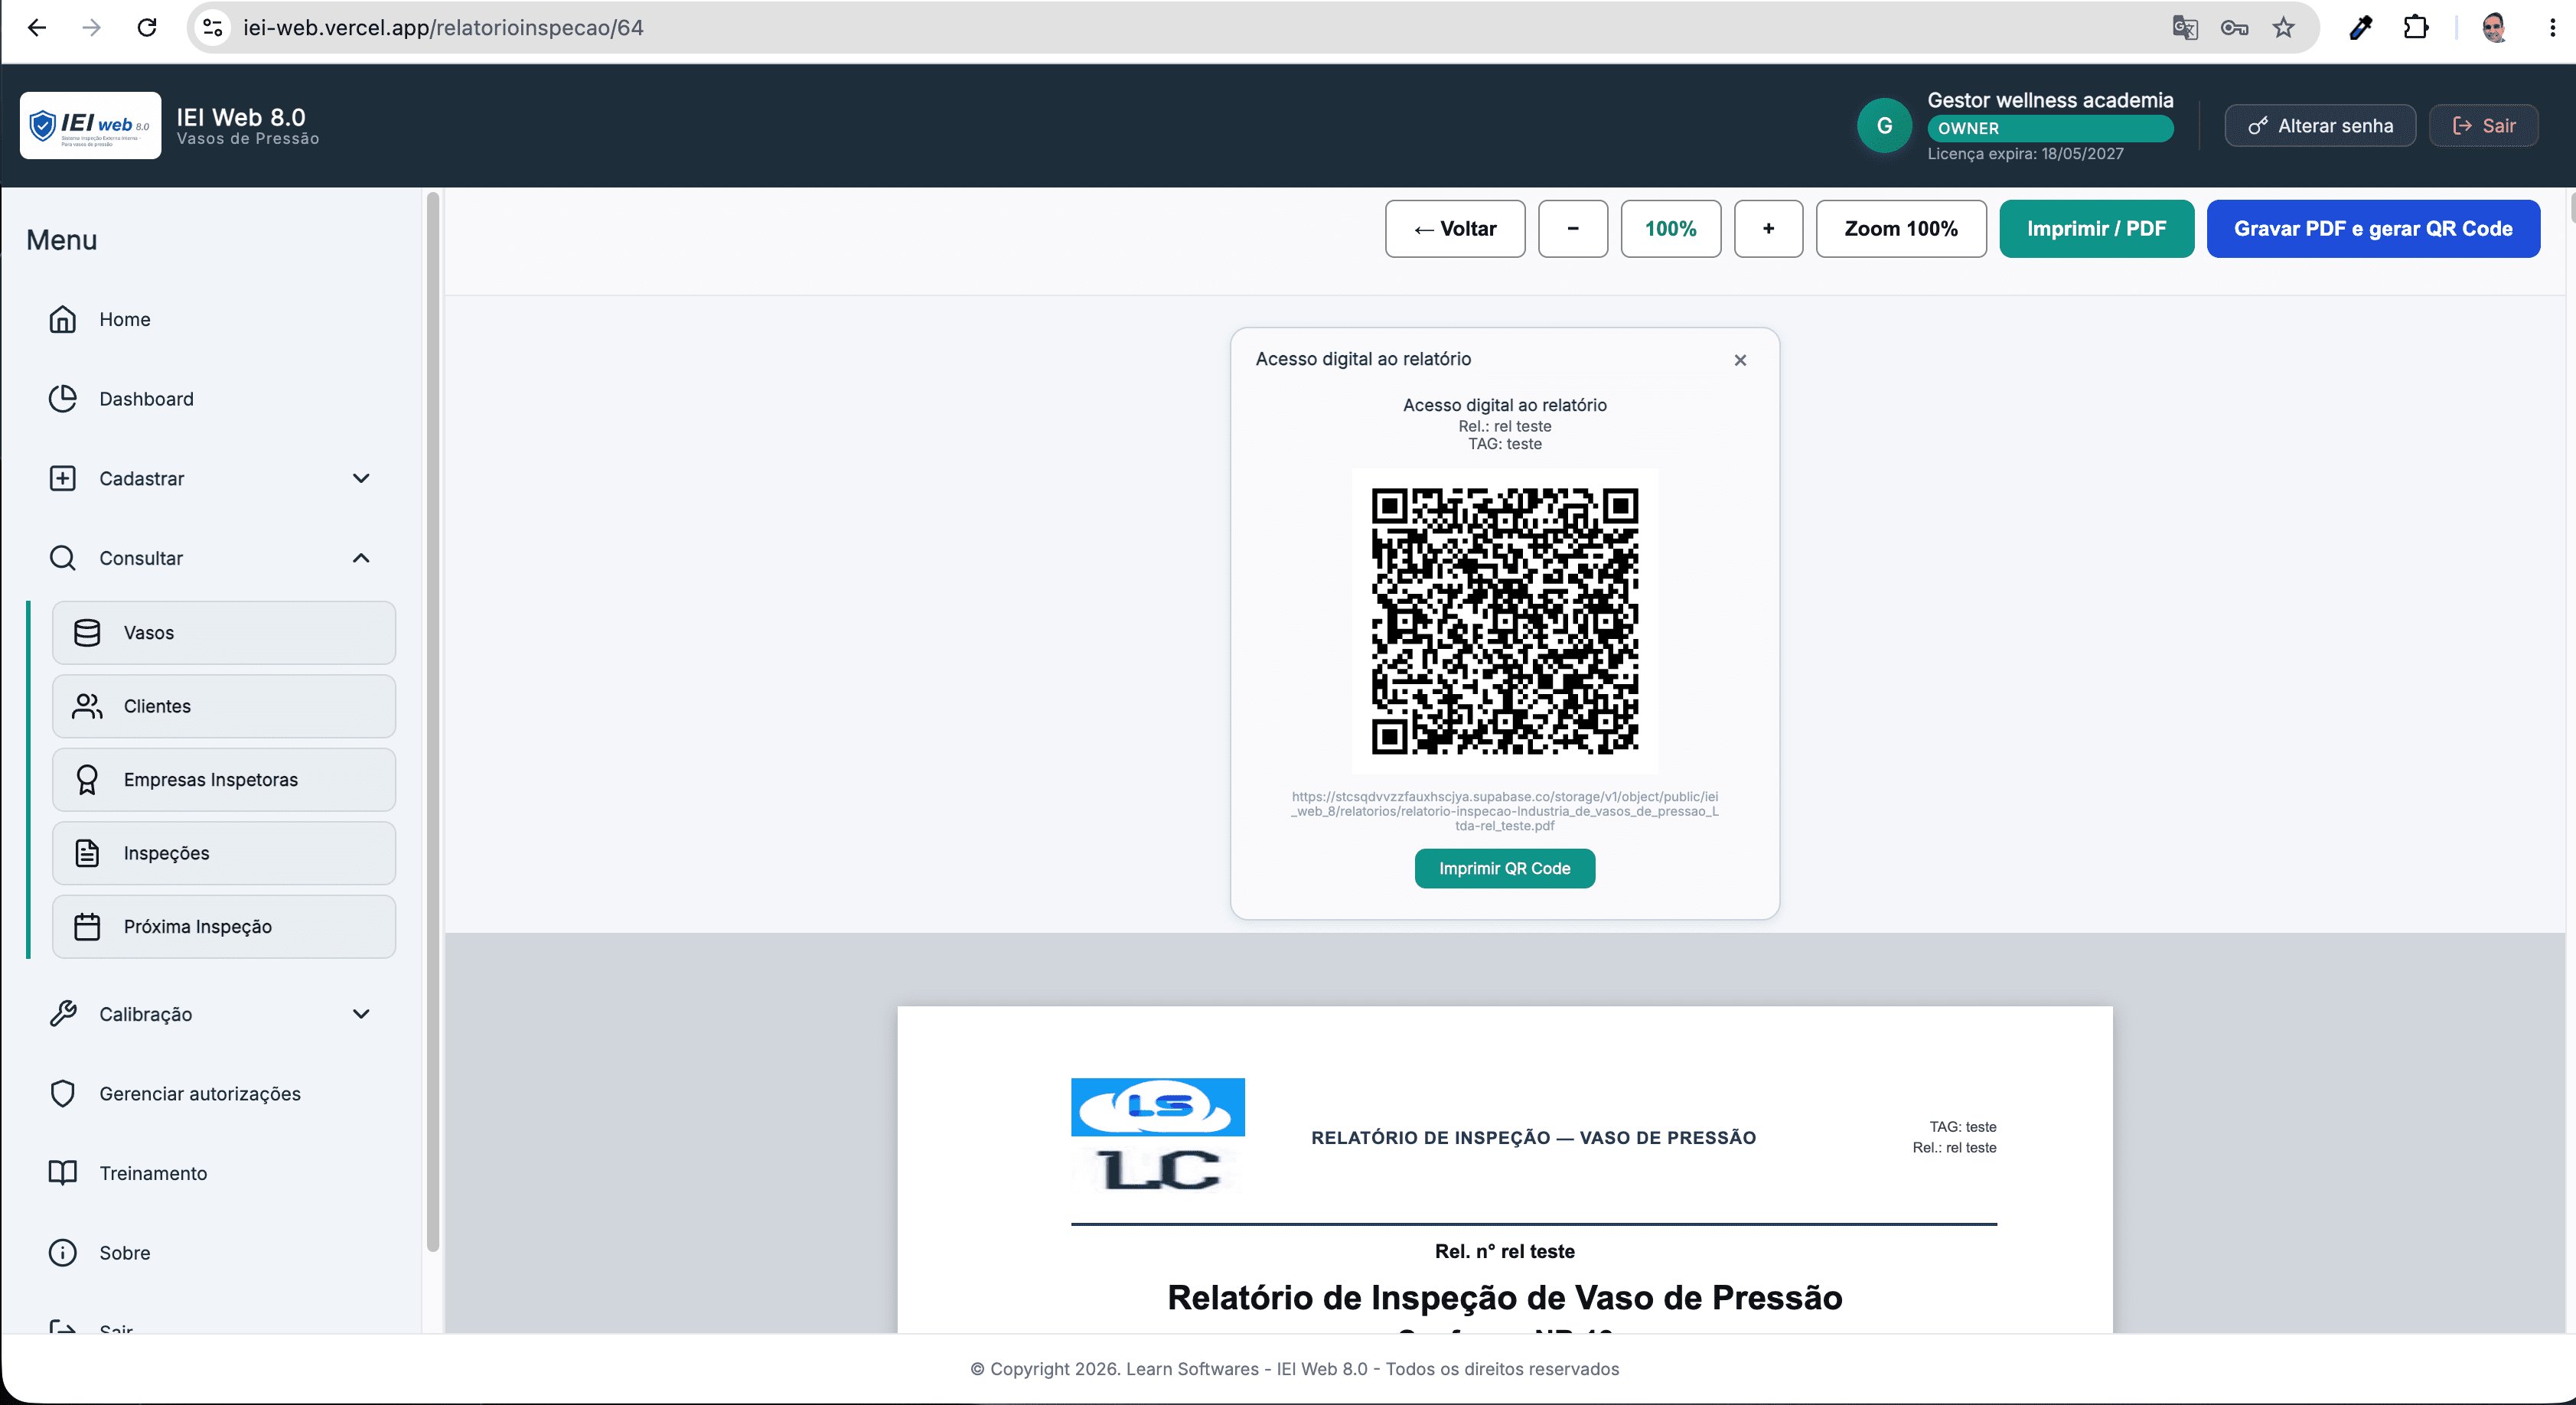
Task: Click the Empresas Inspetoras award icon
Action: (x=87, y=780)
